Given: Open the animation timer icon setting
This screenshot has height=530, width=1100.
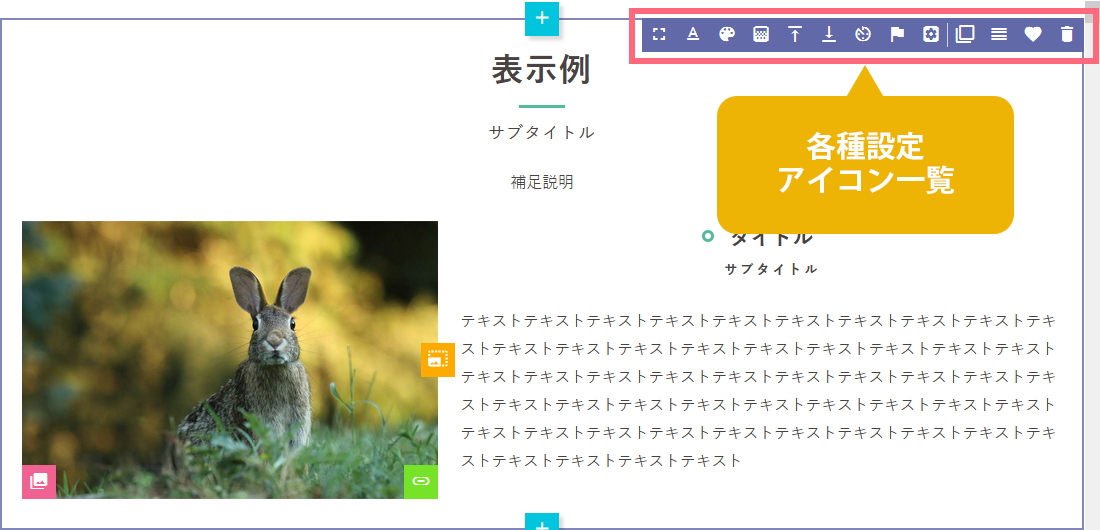Looking at the screenshot, I should [x=863, y=34].
